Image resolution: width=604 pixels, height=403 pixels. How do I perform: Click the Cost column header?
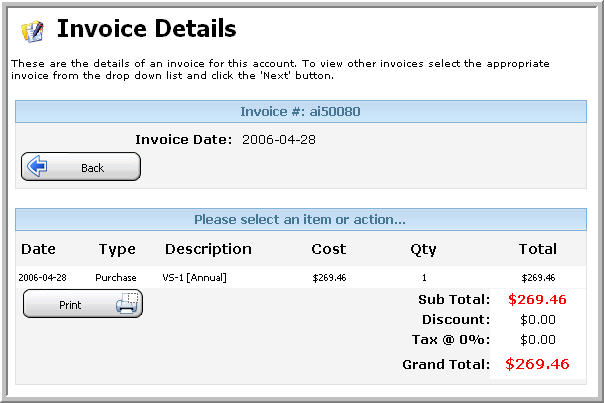[x=329, y=249]
